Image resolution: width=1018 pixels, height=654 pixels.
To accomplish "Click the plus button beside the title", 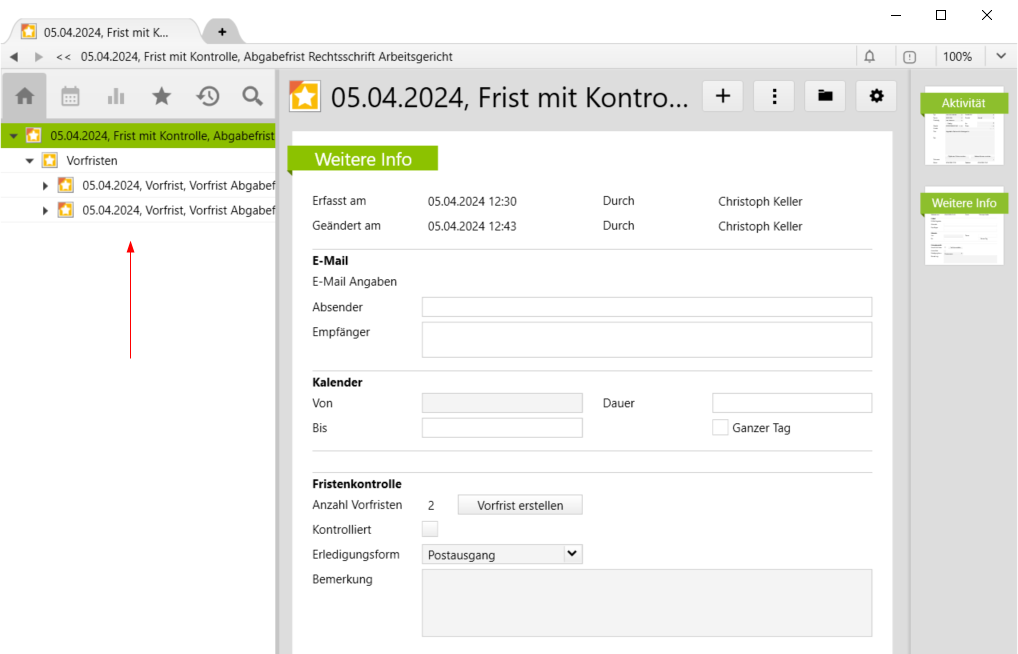I will tap(722, 96).
